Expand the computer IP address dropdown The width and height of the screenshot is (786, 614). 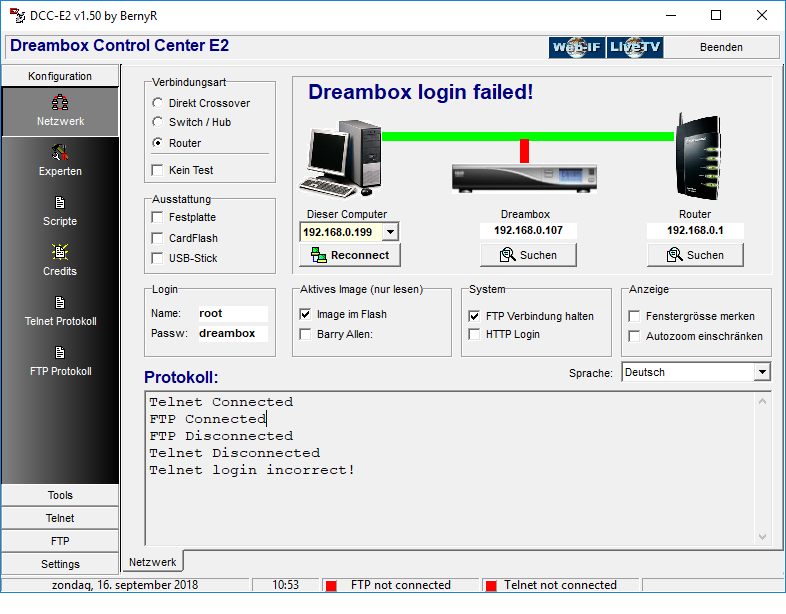tap(390, 232)
